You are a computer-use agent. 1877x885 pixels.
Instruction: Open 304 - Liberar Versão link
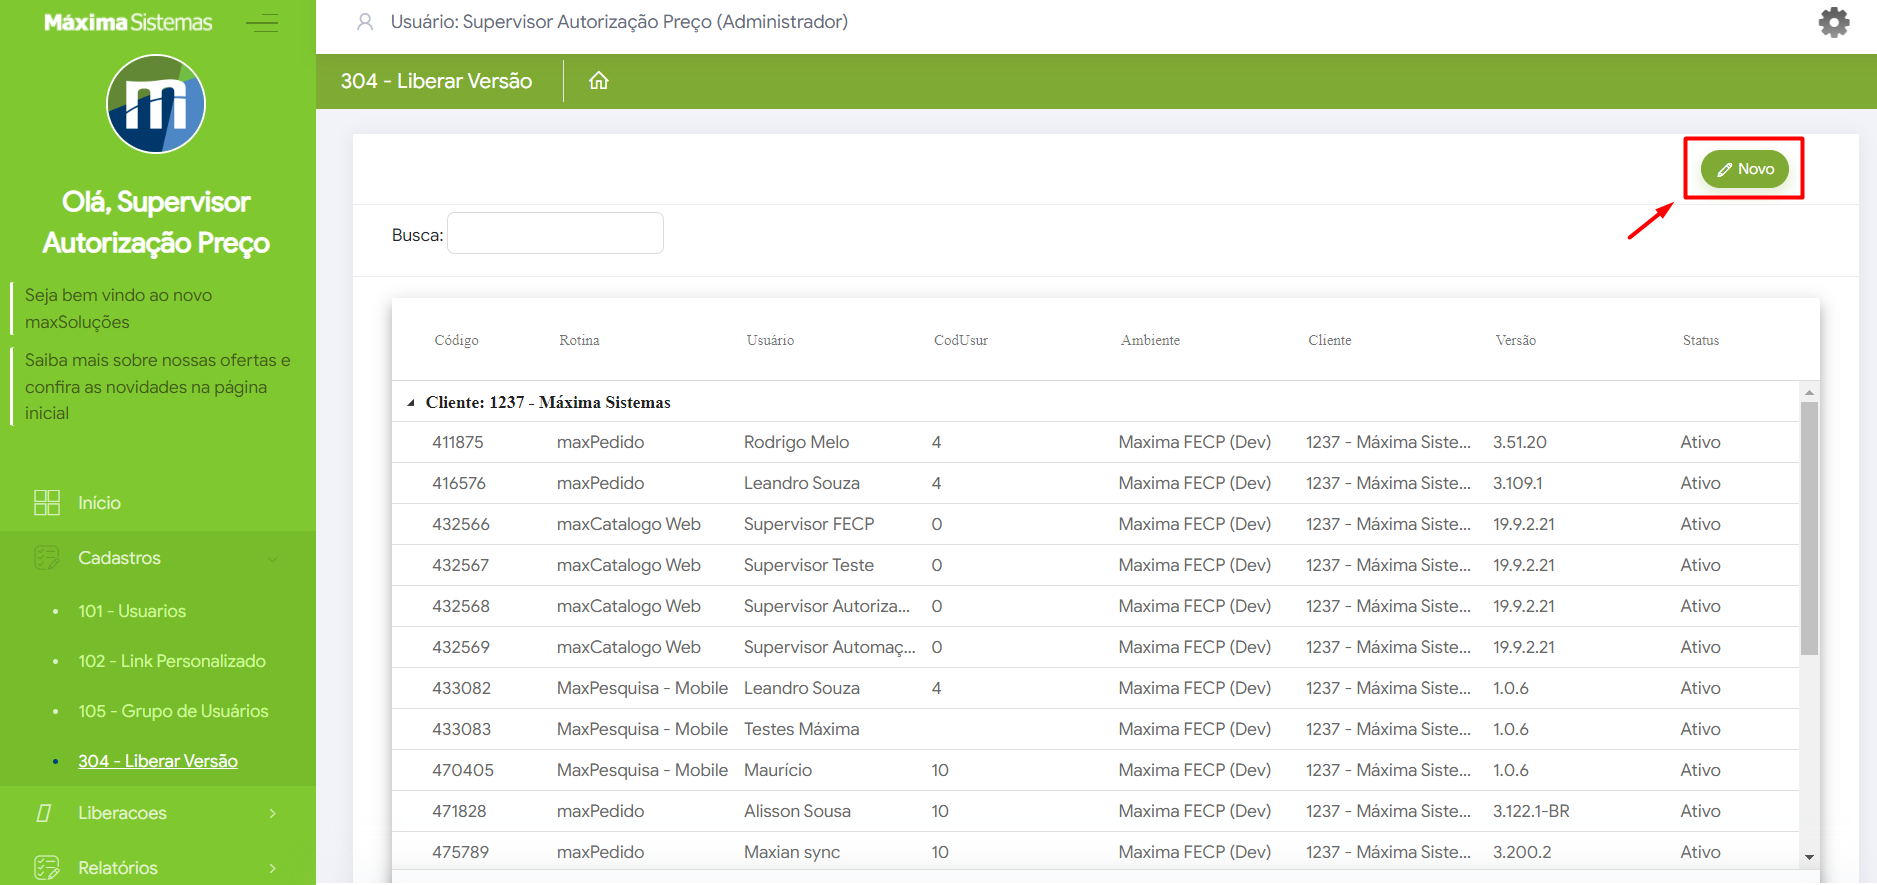158,761
